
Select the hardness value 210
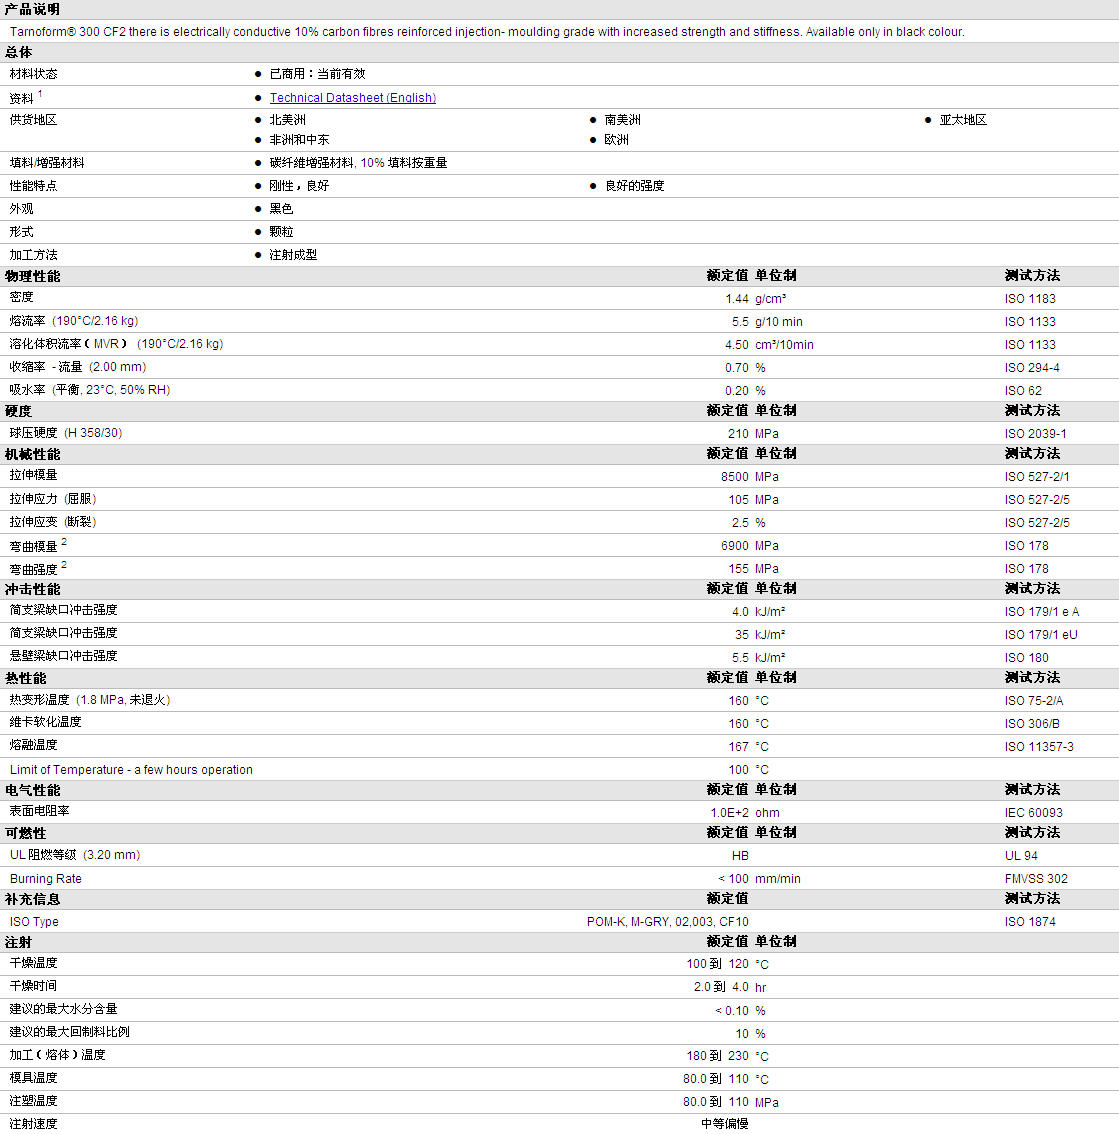pyautogui.click(x=739, y=434)
